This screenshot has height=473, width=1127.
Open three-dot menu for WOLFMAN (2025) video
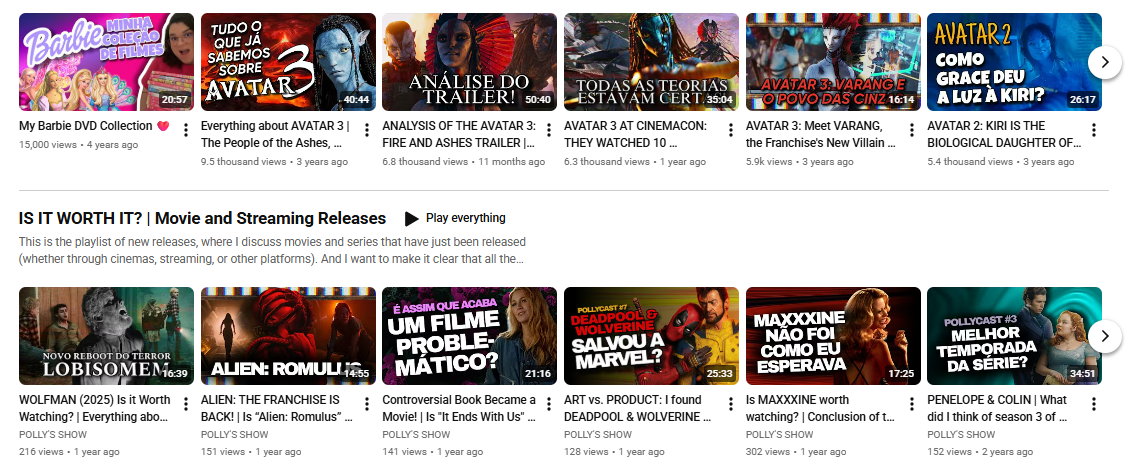[185, 404]
